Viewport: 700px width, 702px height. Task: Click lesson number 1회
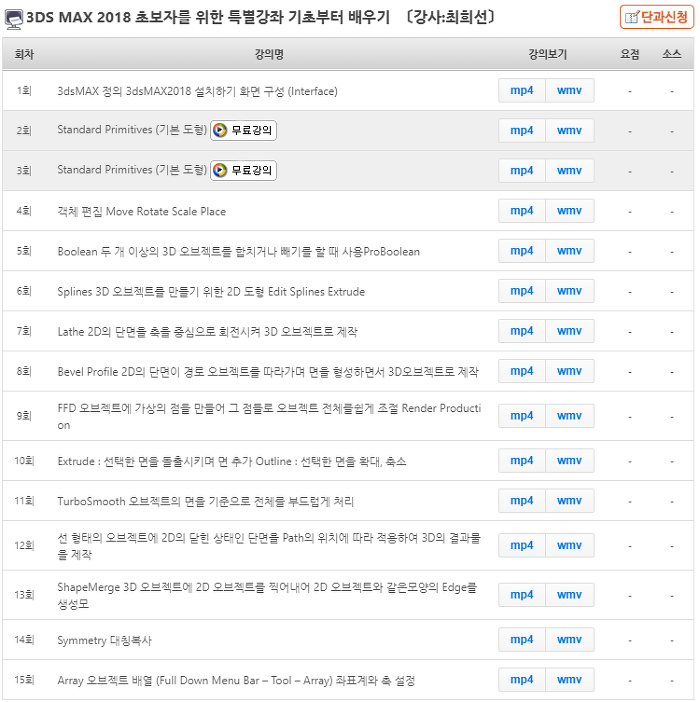tap(24, 91)
